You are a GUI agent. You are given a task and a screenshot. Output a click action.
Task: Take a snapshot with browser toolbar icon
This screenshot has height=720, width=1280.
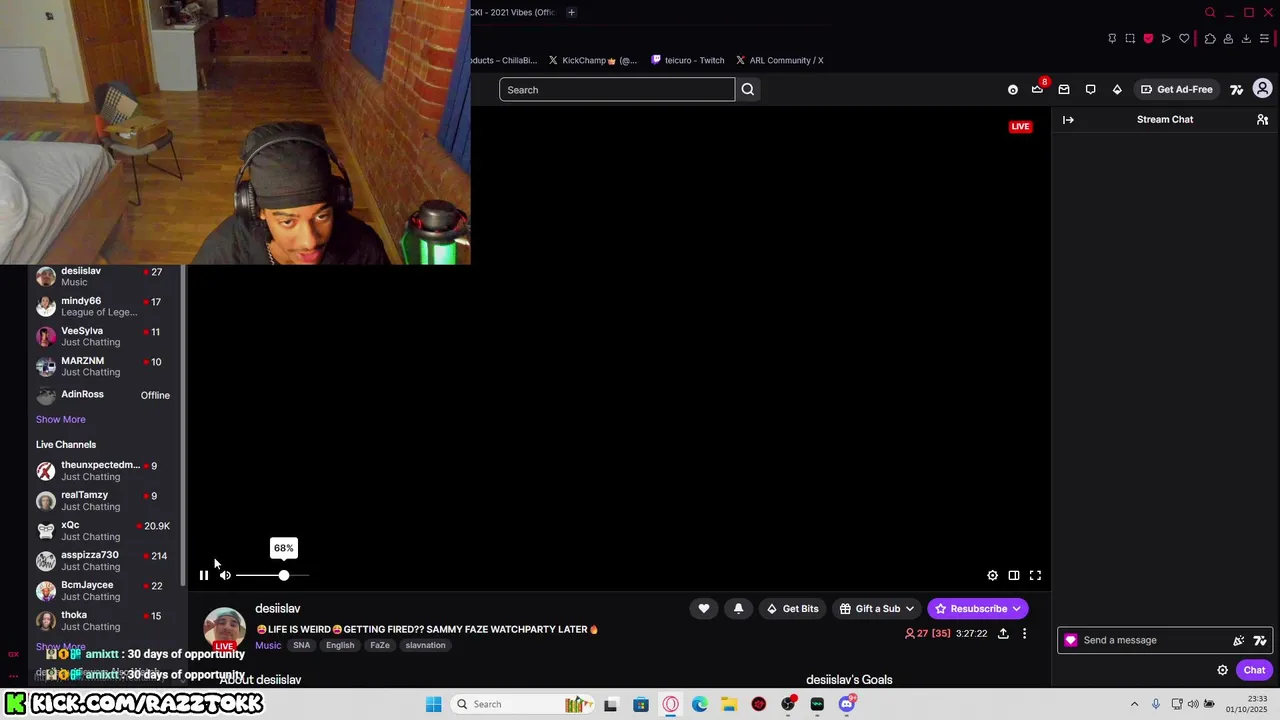click(1130, 38)
